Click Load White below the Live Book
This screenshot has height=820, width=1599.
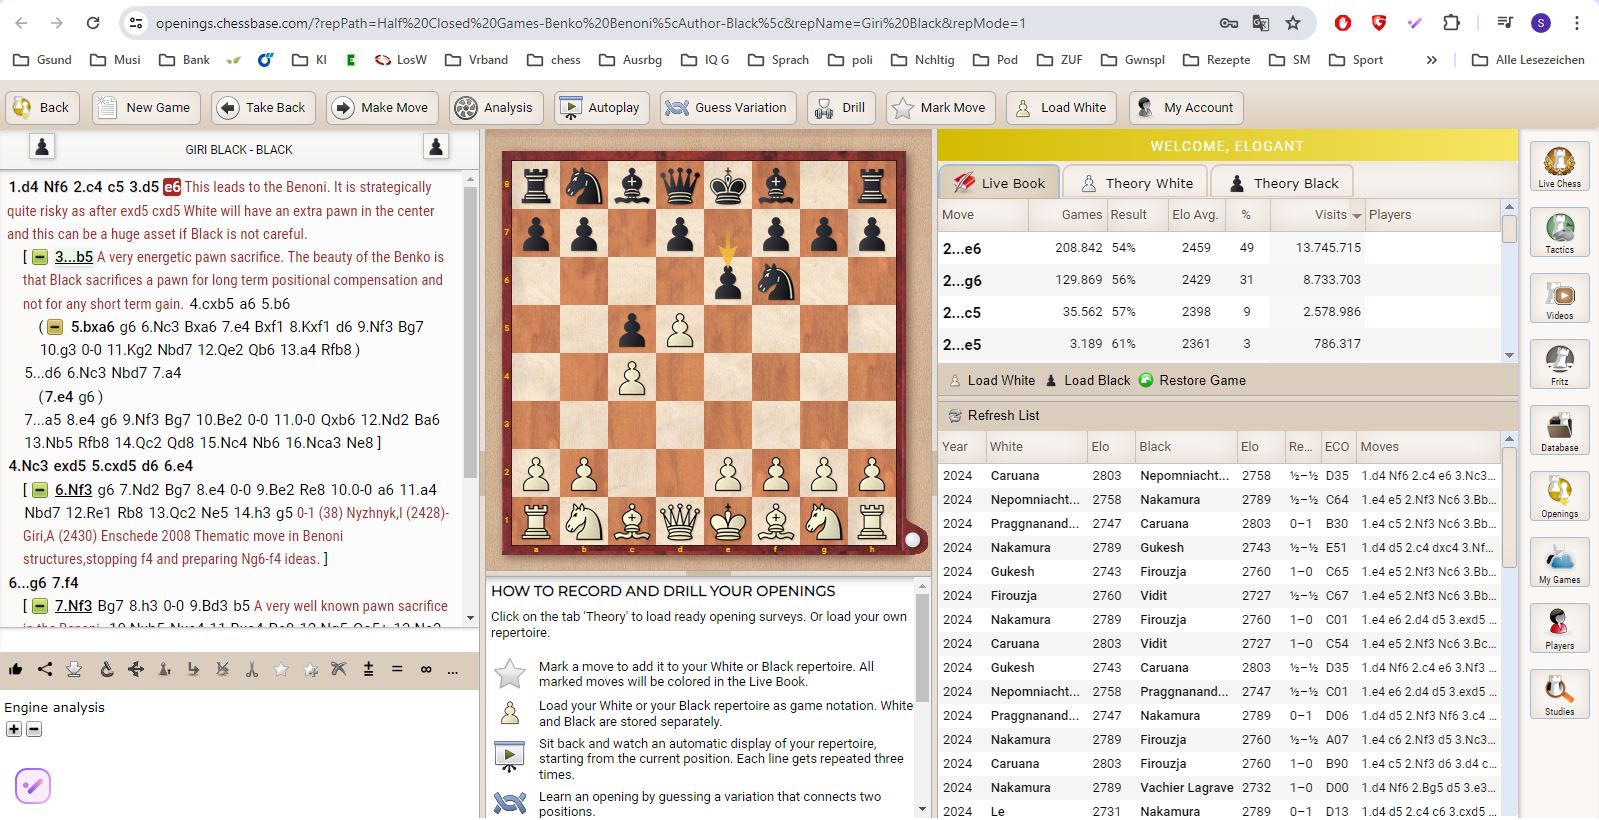991,381
